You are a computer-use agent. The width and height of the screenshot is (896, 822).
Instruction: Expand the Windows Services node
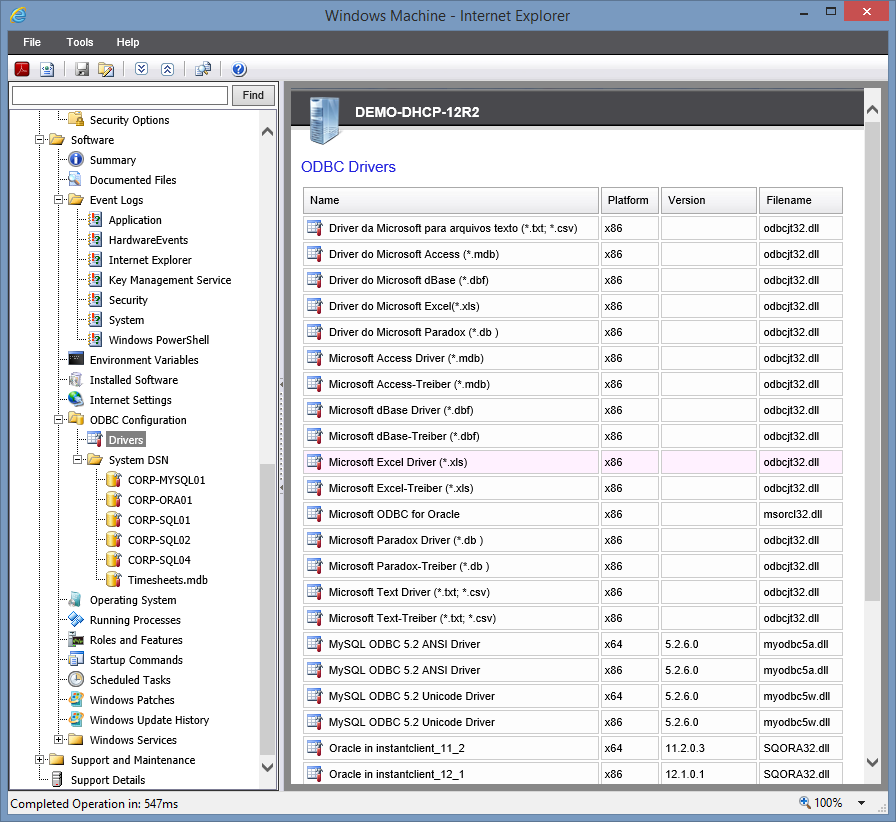pyautogui.click(x=60, y=740)
